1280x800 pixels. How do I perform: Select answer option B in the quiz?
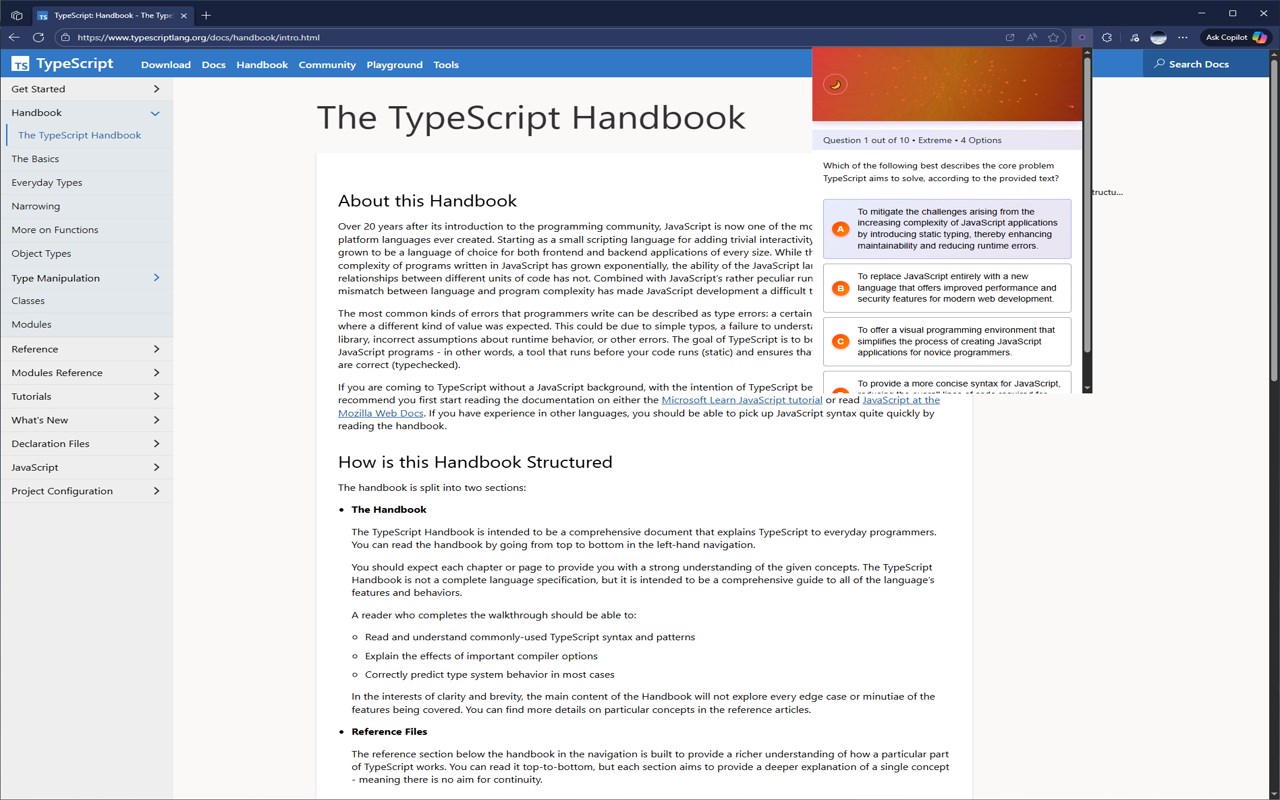coord(947,288)
